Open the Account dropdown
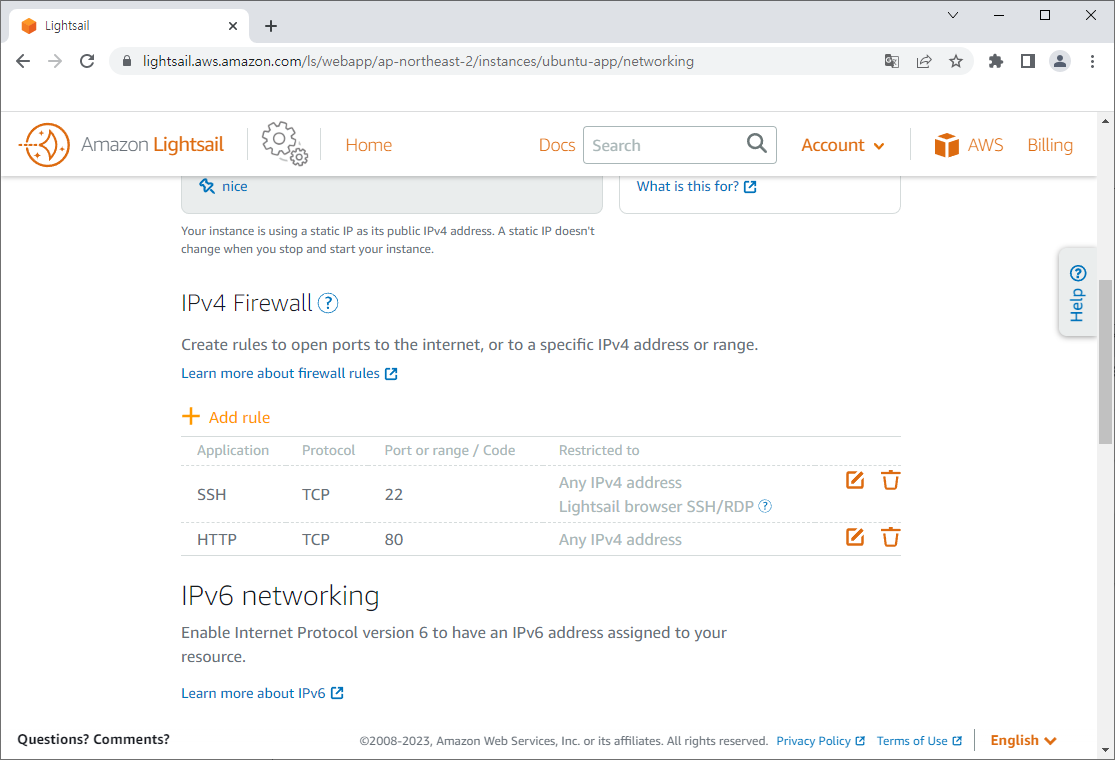This screenshot has height=760, width=1115. [x=843, y=144]
